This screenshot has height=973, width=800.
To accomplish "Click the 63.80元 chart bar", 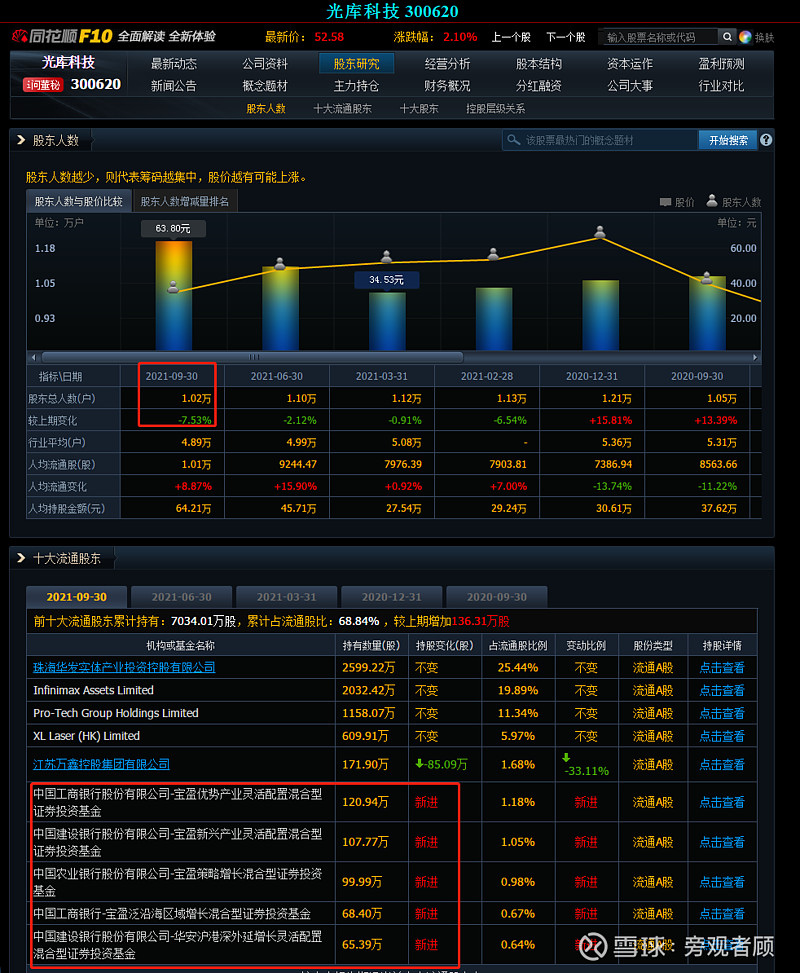I will pyautogui.click(x=174, y=295).
